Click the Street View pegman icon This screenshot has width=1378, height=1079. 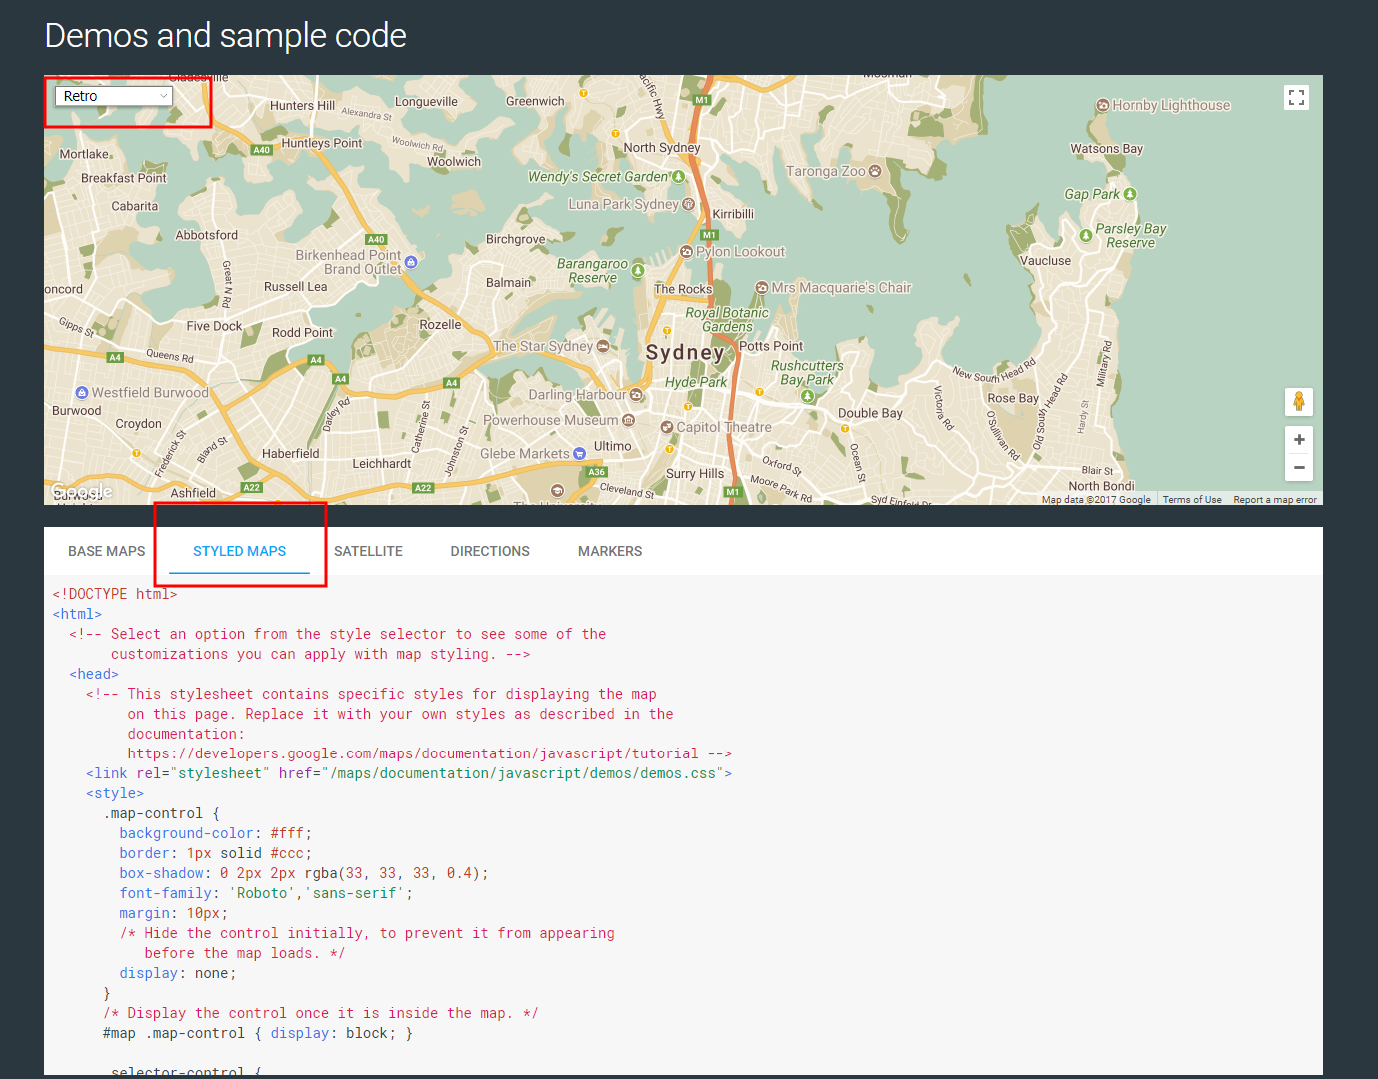1298,401
